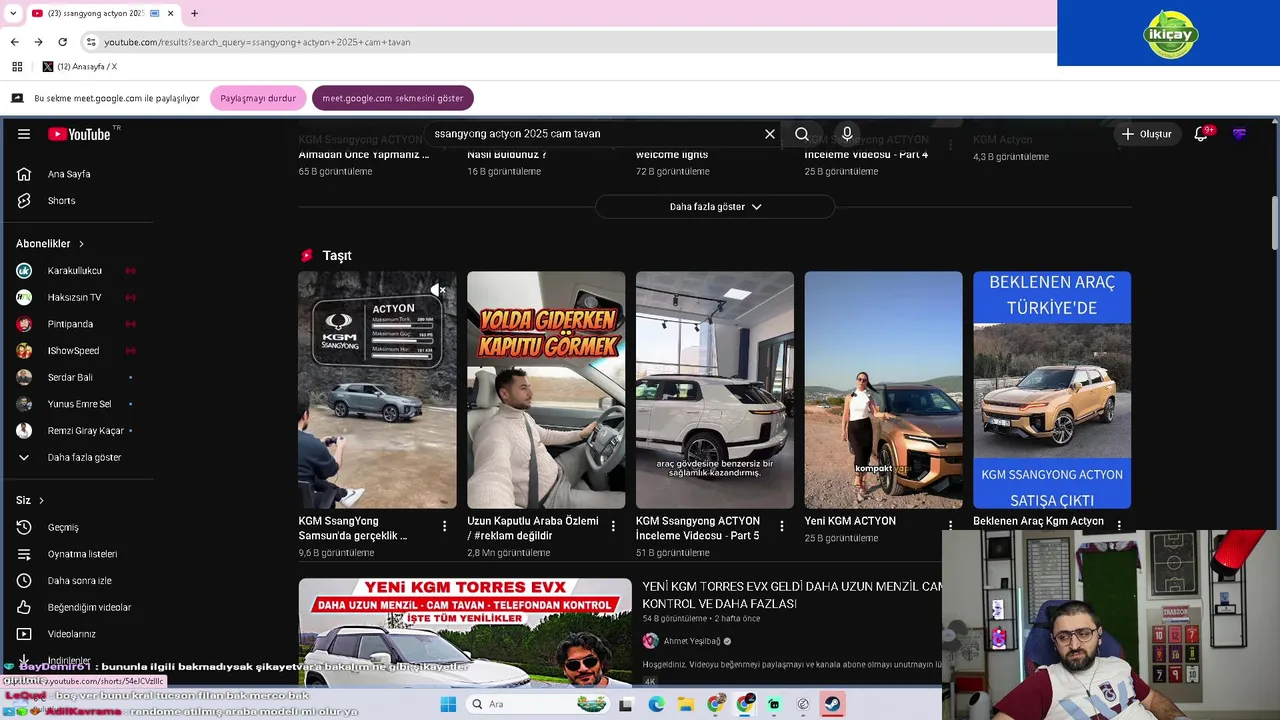Open Microsoft Edge from the taskbar
Viewport: 1280px width, 720px height.
656,704
